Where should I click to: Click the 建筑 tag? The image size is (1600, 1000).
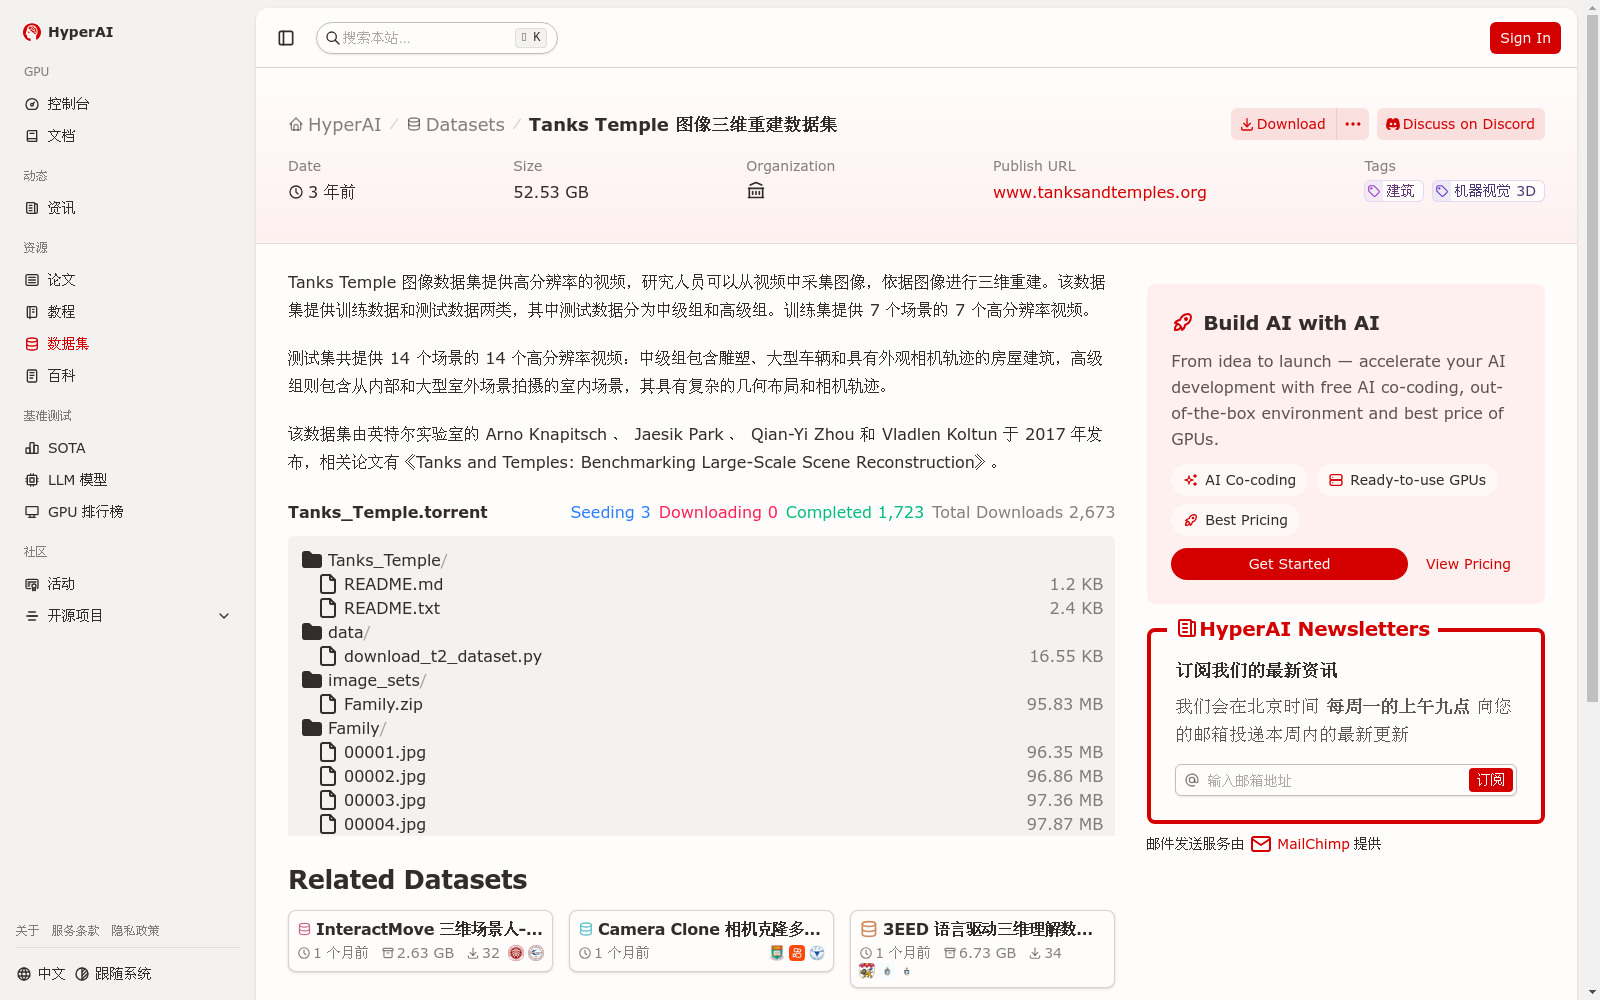1393,191
